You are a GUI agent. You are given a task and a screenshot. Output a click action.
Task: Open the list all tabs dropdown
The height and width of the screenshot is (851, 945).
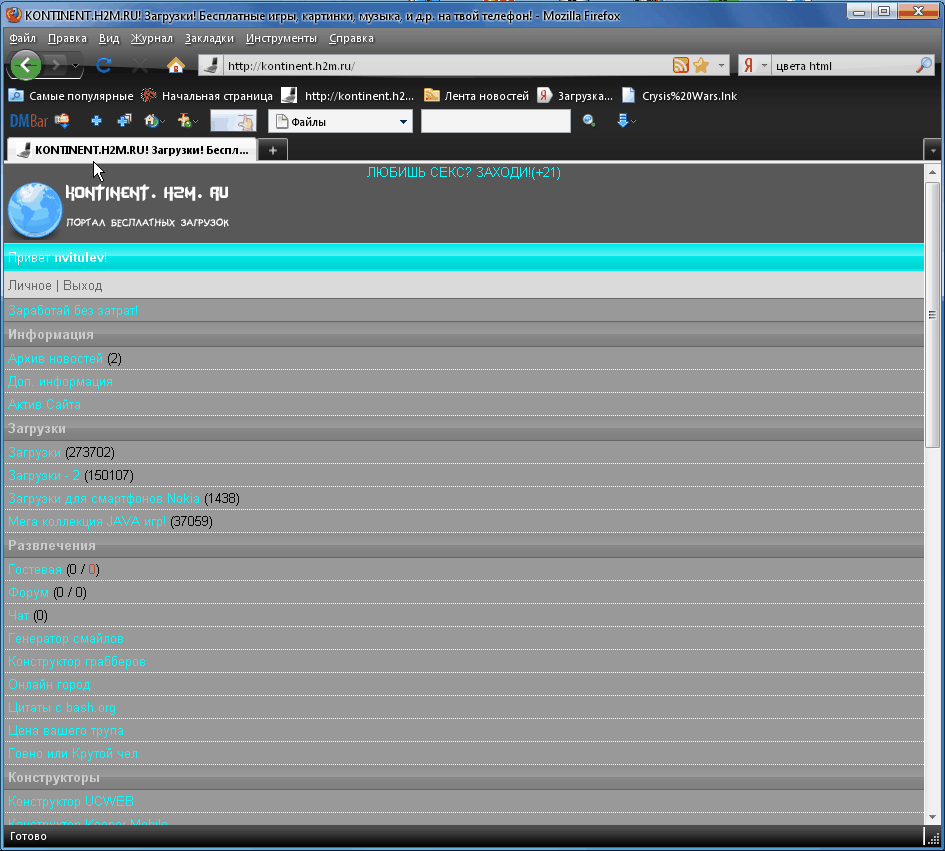933,150
